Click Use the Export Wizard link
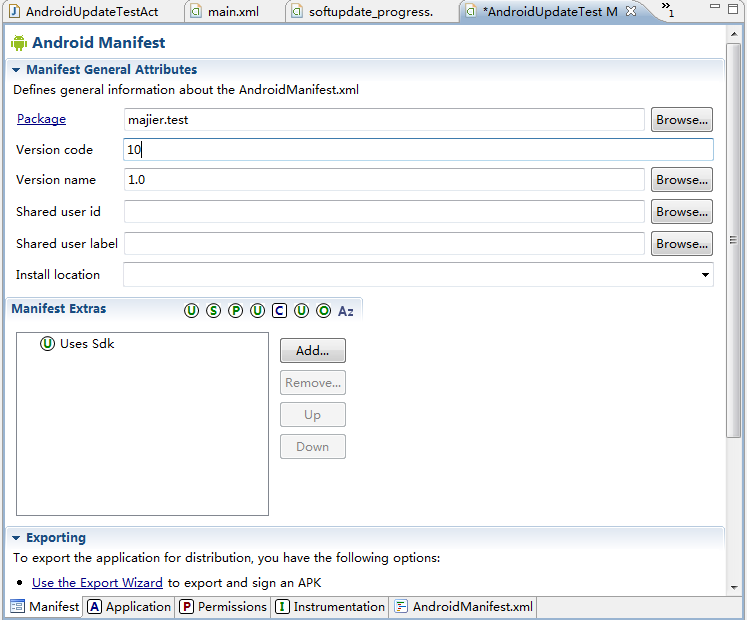747x620 pixels. [97, 583]
